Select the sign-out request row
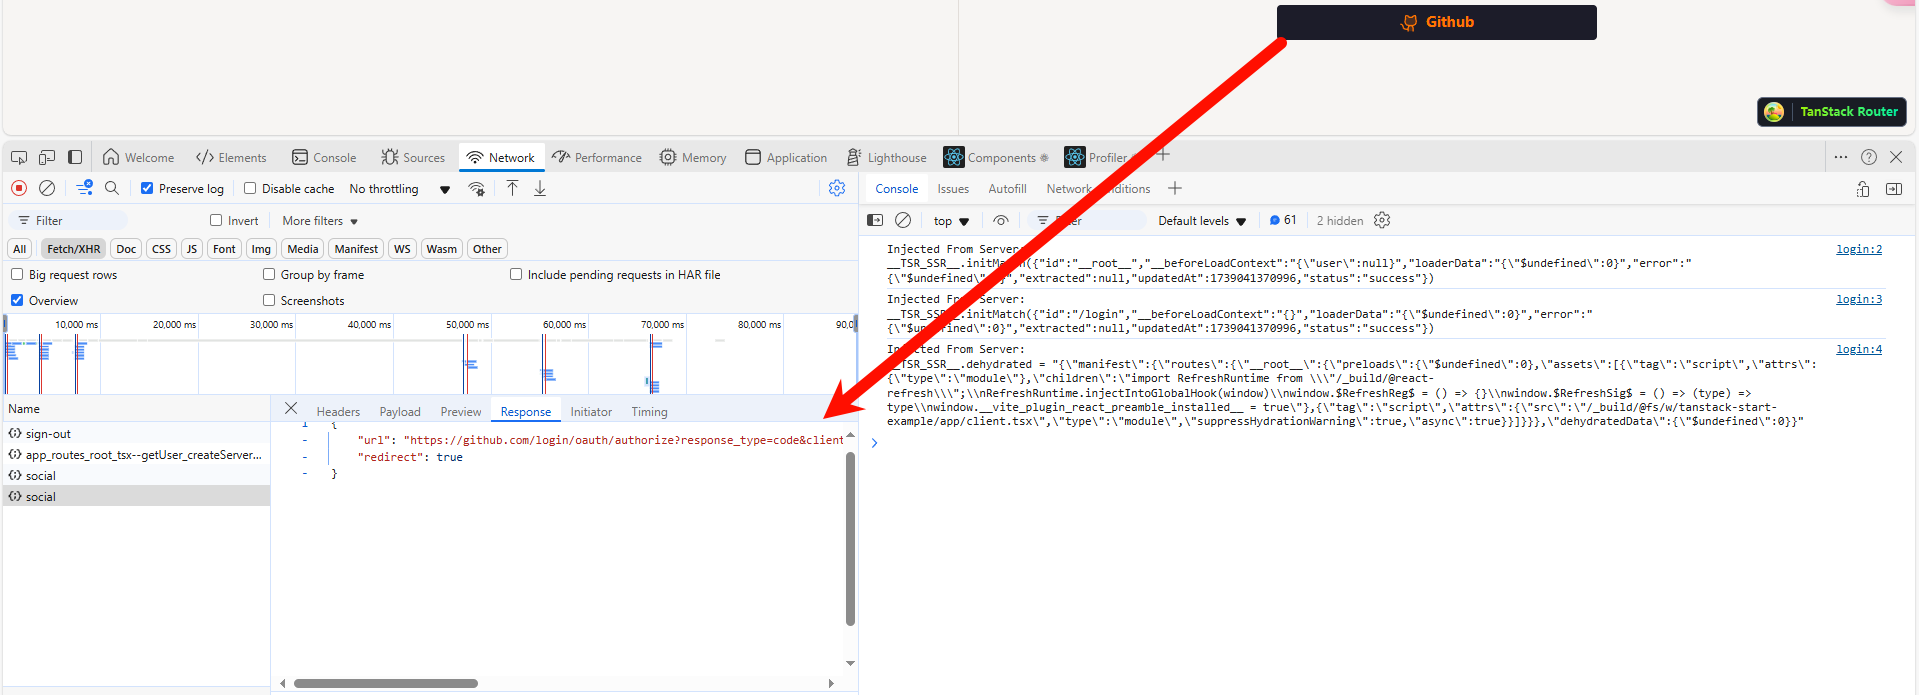 (x=136, y=434)
